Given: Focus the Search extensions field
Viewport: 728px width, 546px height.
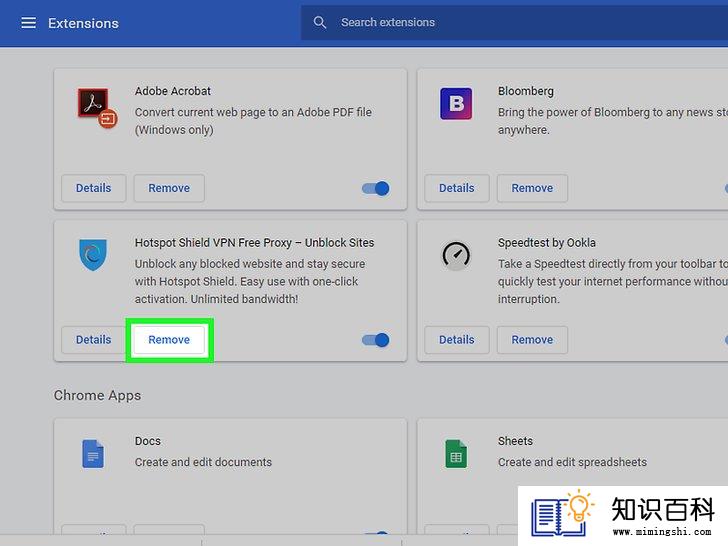Looking at the screenshot, I should pyautogui.click(x=514, y=22).
